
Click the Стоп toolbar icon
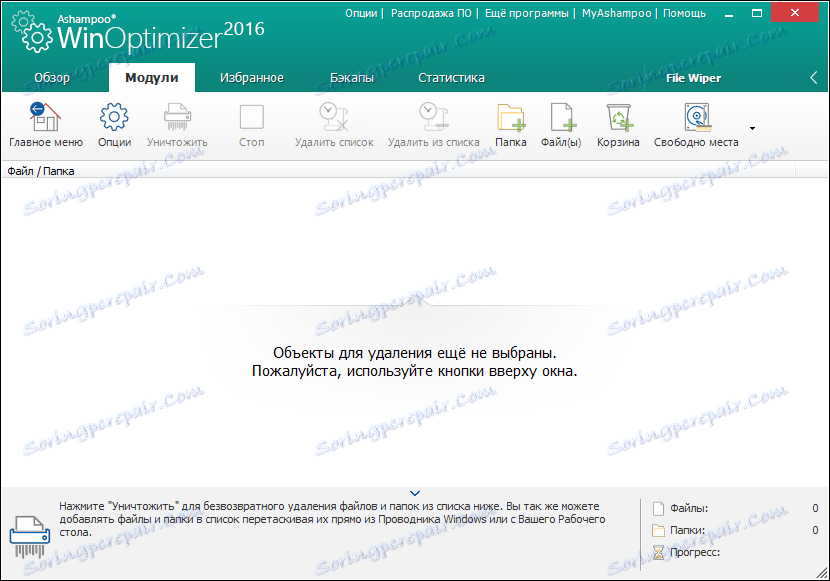tap(251, 124)
